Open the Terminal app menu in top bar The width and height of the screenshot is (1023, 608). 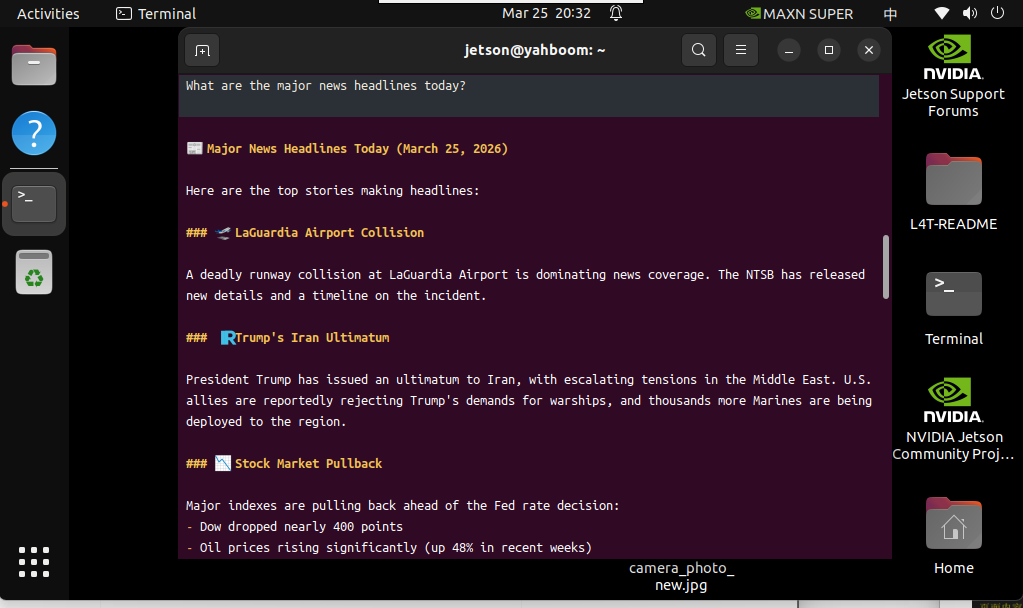tap(156, 14)
